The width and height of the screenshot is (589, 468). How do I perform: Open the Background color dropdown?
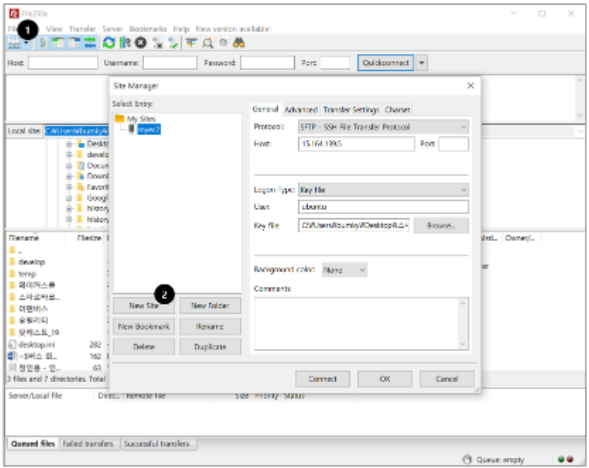[x=344, y=270]
